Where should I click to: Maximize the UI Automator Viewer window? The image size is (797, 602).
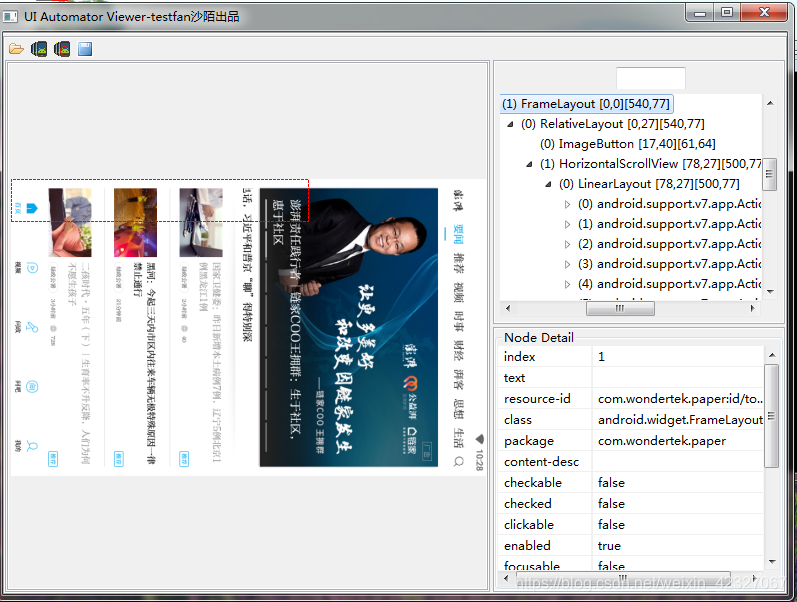coord(727,12)
